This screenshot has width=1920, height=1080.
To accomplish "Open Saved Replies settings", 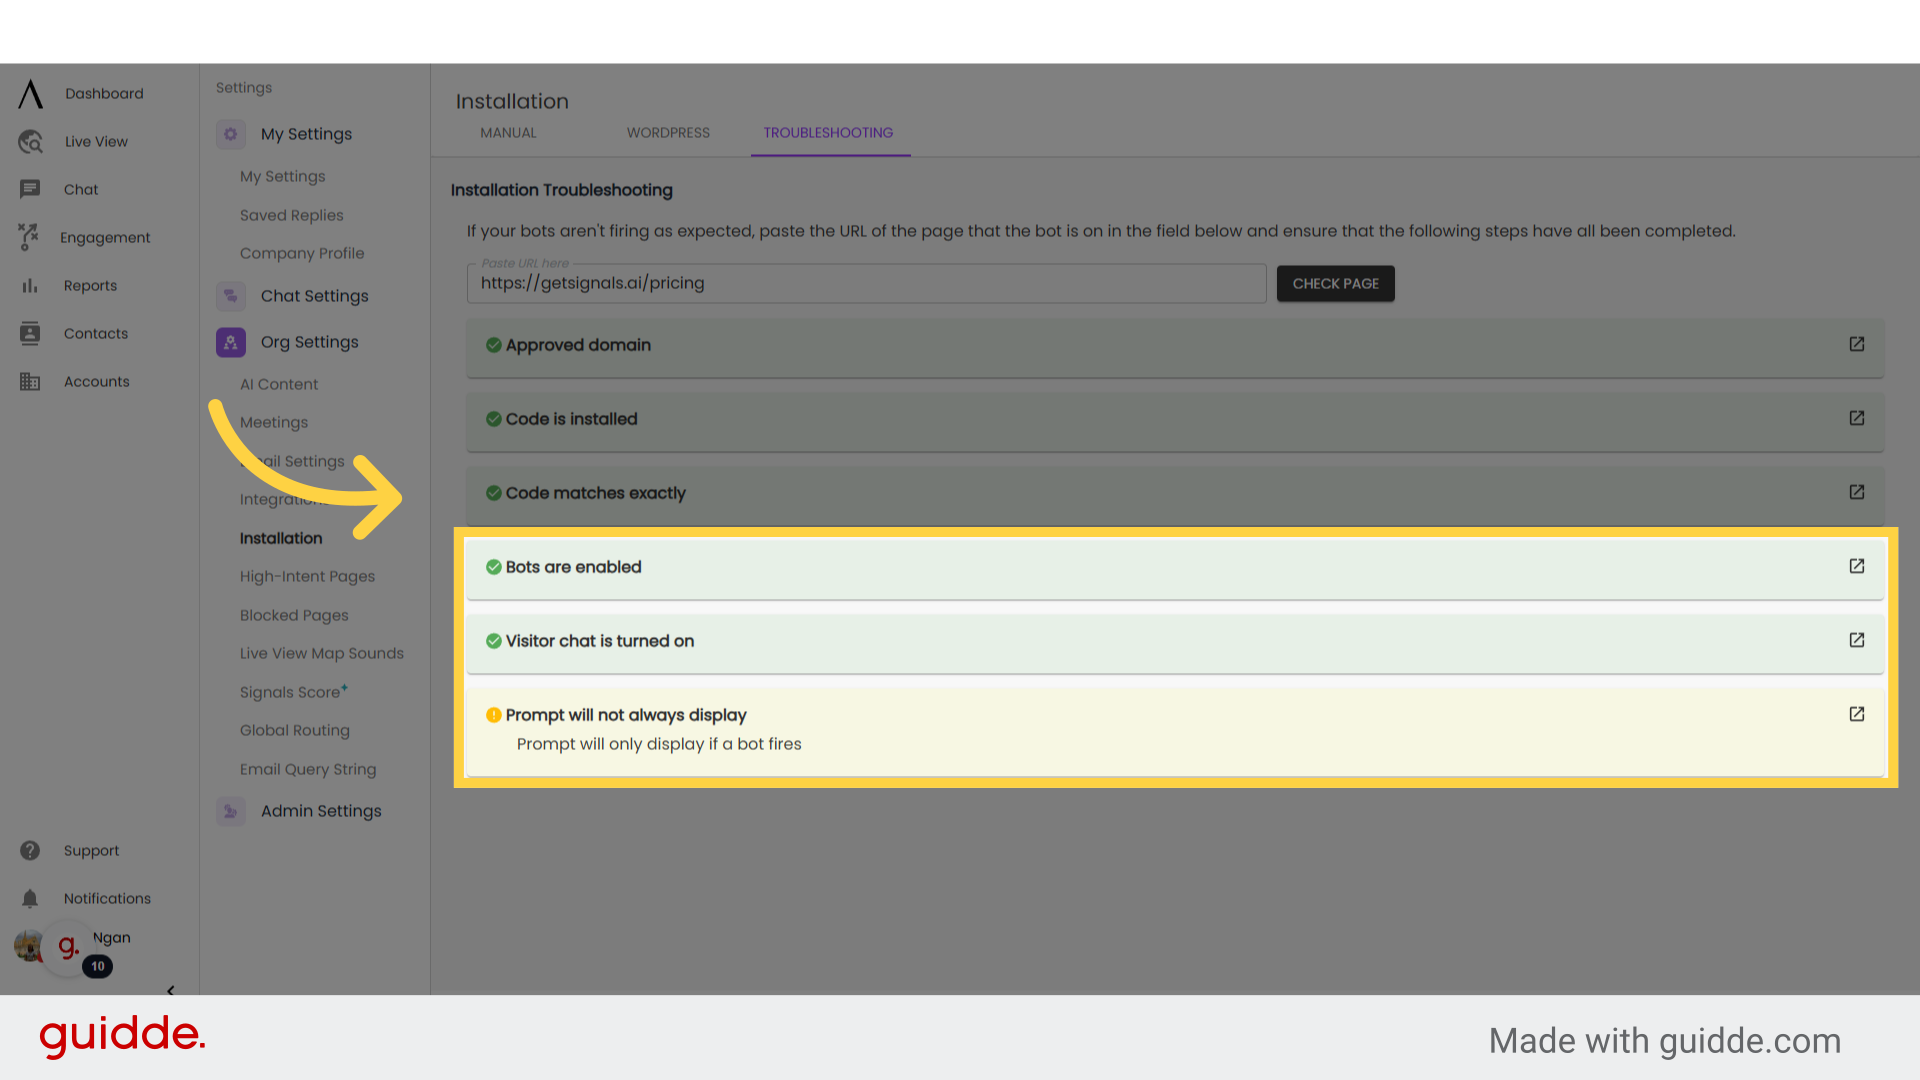I will (x=291, y=215).
